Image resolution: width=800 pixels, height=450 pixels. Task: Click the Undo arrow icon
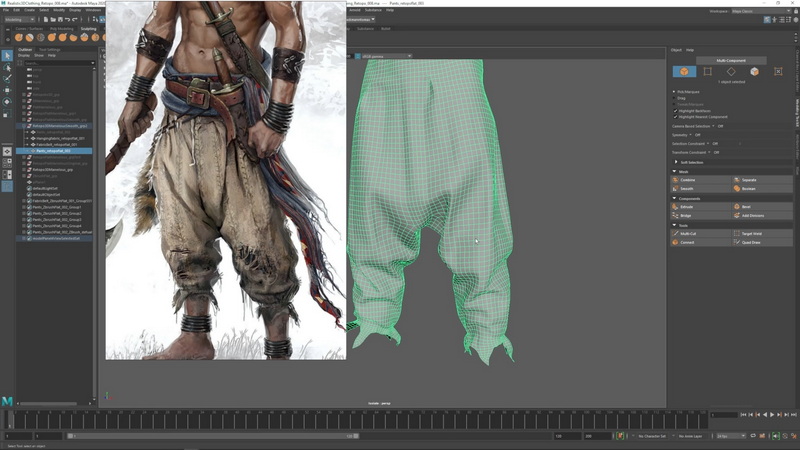pyautogui.click(x=67, y=19)
